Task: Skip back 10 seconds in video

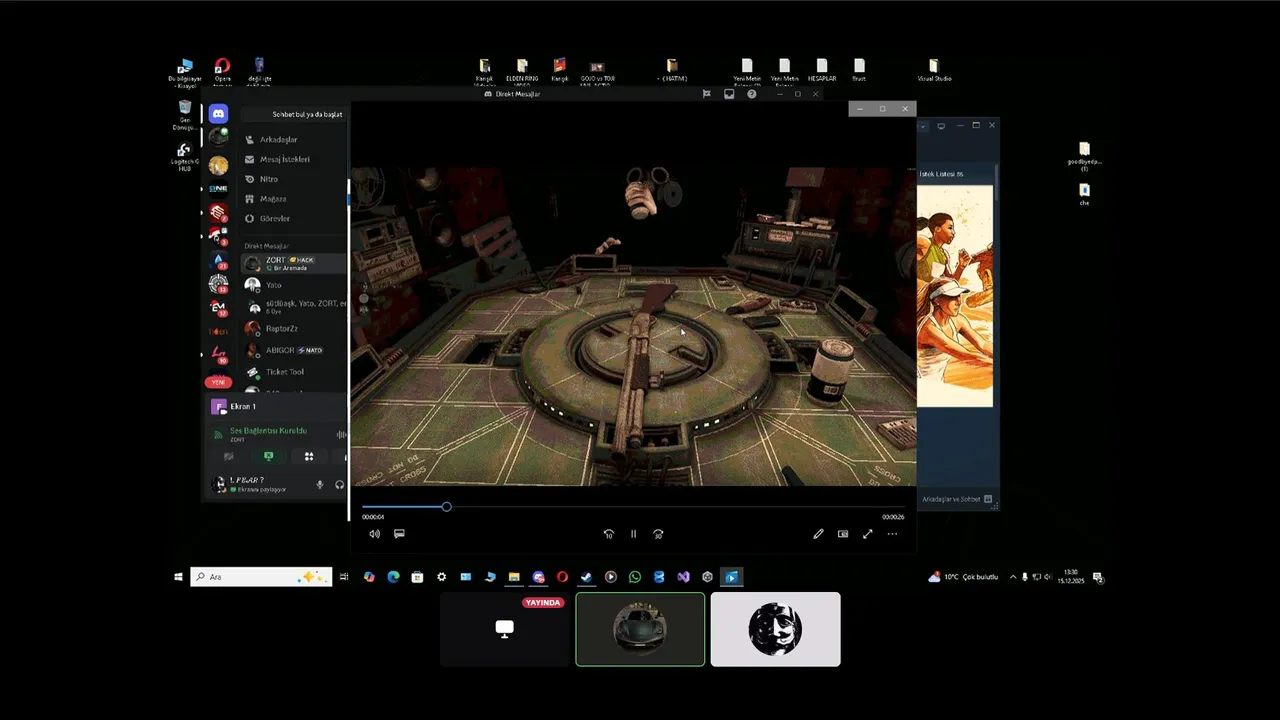Action: (x=608, y=534)
